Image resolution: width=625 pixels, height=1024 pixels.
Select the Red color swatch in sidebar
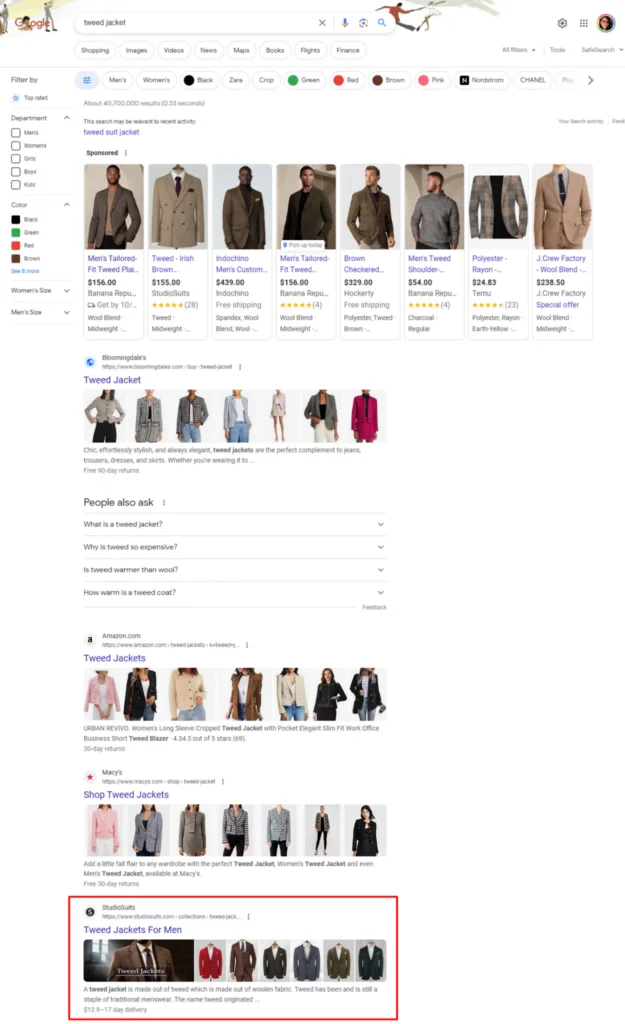(16, 246)
